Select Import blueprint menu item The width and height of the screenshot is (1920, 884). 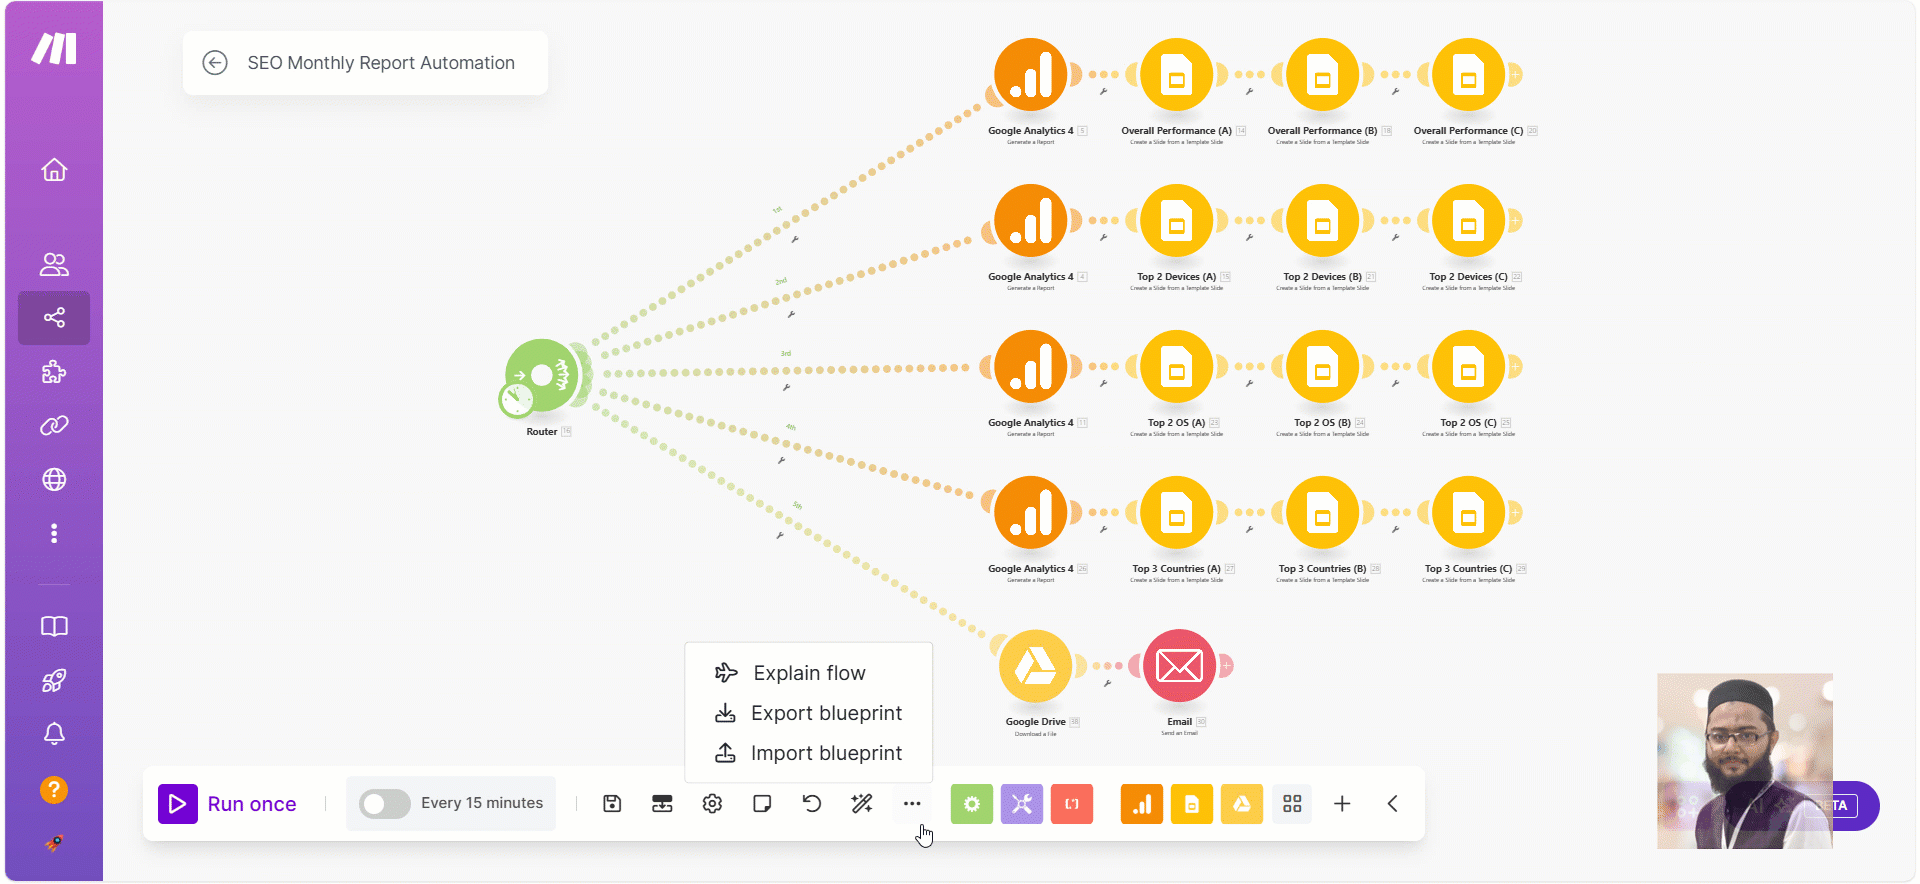pos(809,753)
